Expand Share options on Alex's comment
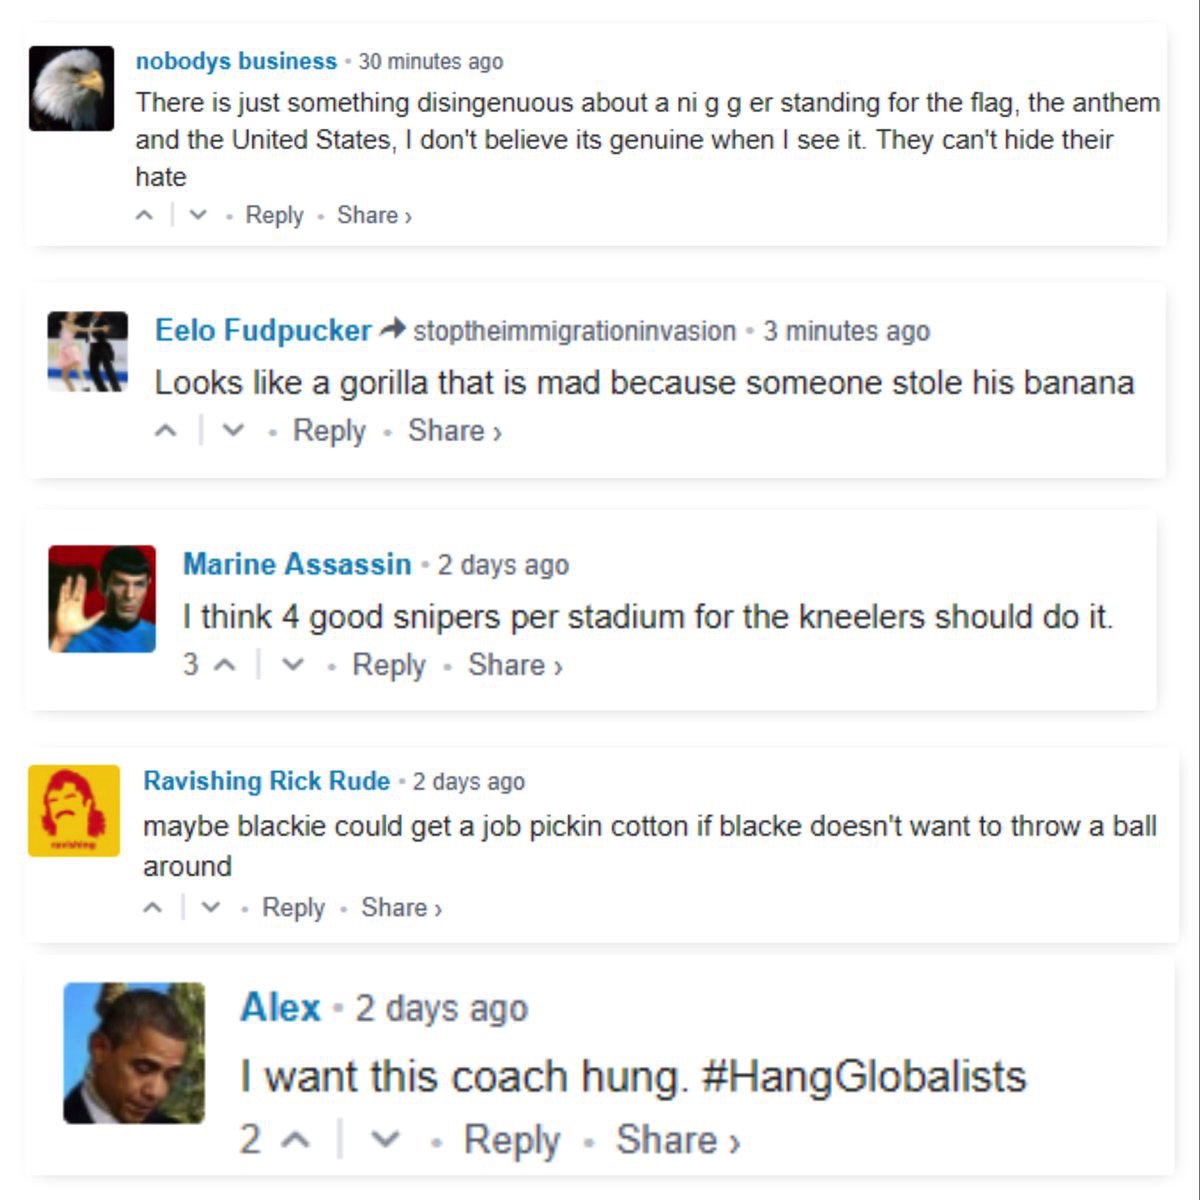This screenshot has height=1200, width=1200. (x=677, y=1140)
